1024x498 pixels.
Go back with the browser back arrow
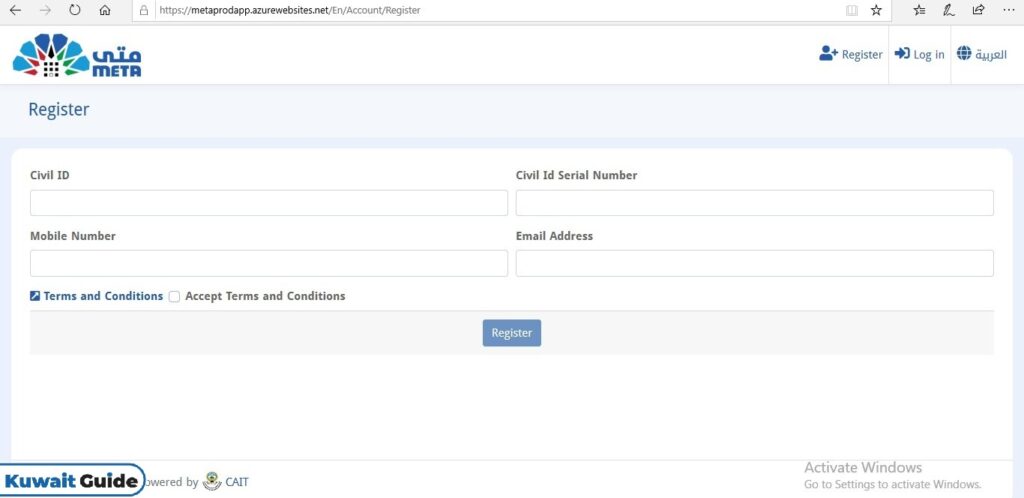[x=14, y=10]
